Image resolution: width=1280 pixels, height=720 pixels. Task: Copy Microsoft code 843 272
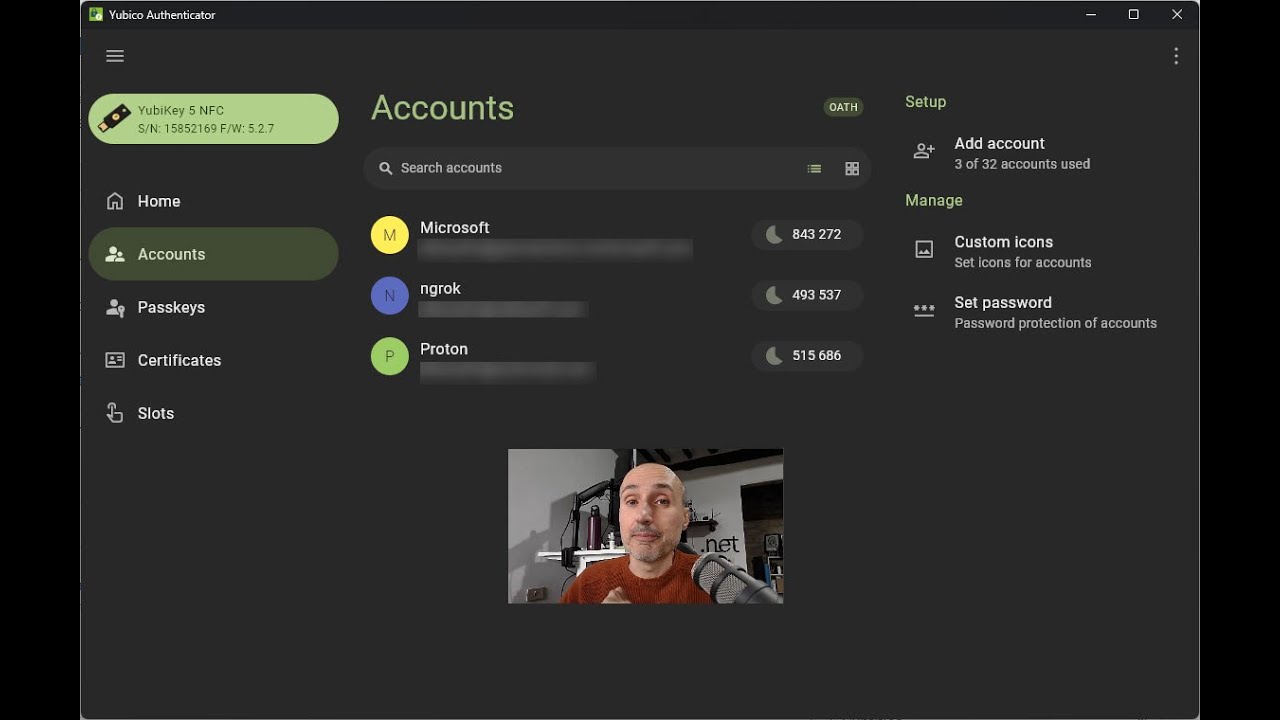(807, 234)
